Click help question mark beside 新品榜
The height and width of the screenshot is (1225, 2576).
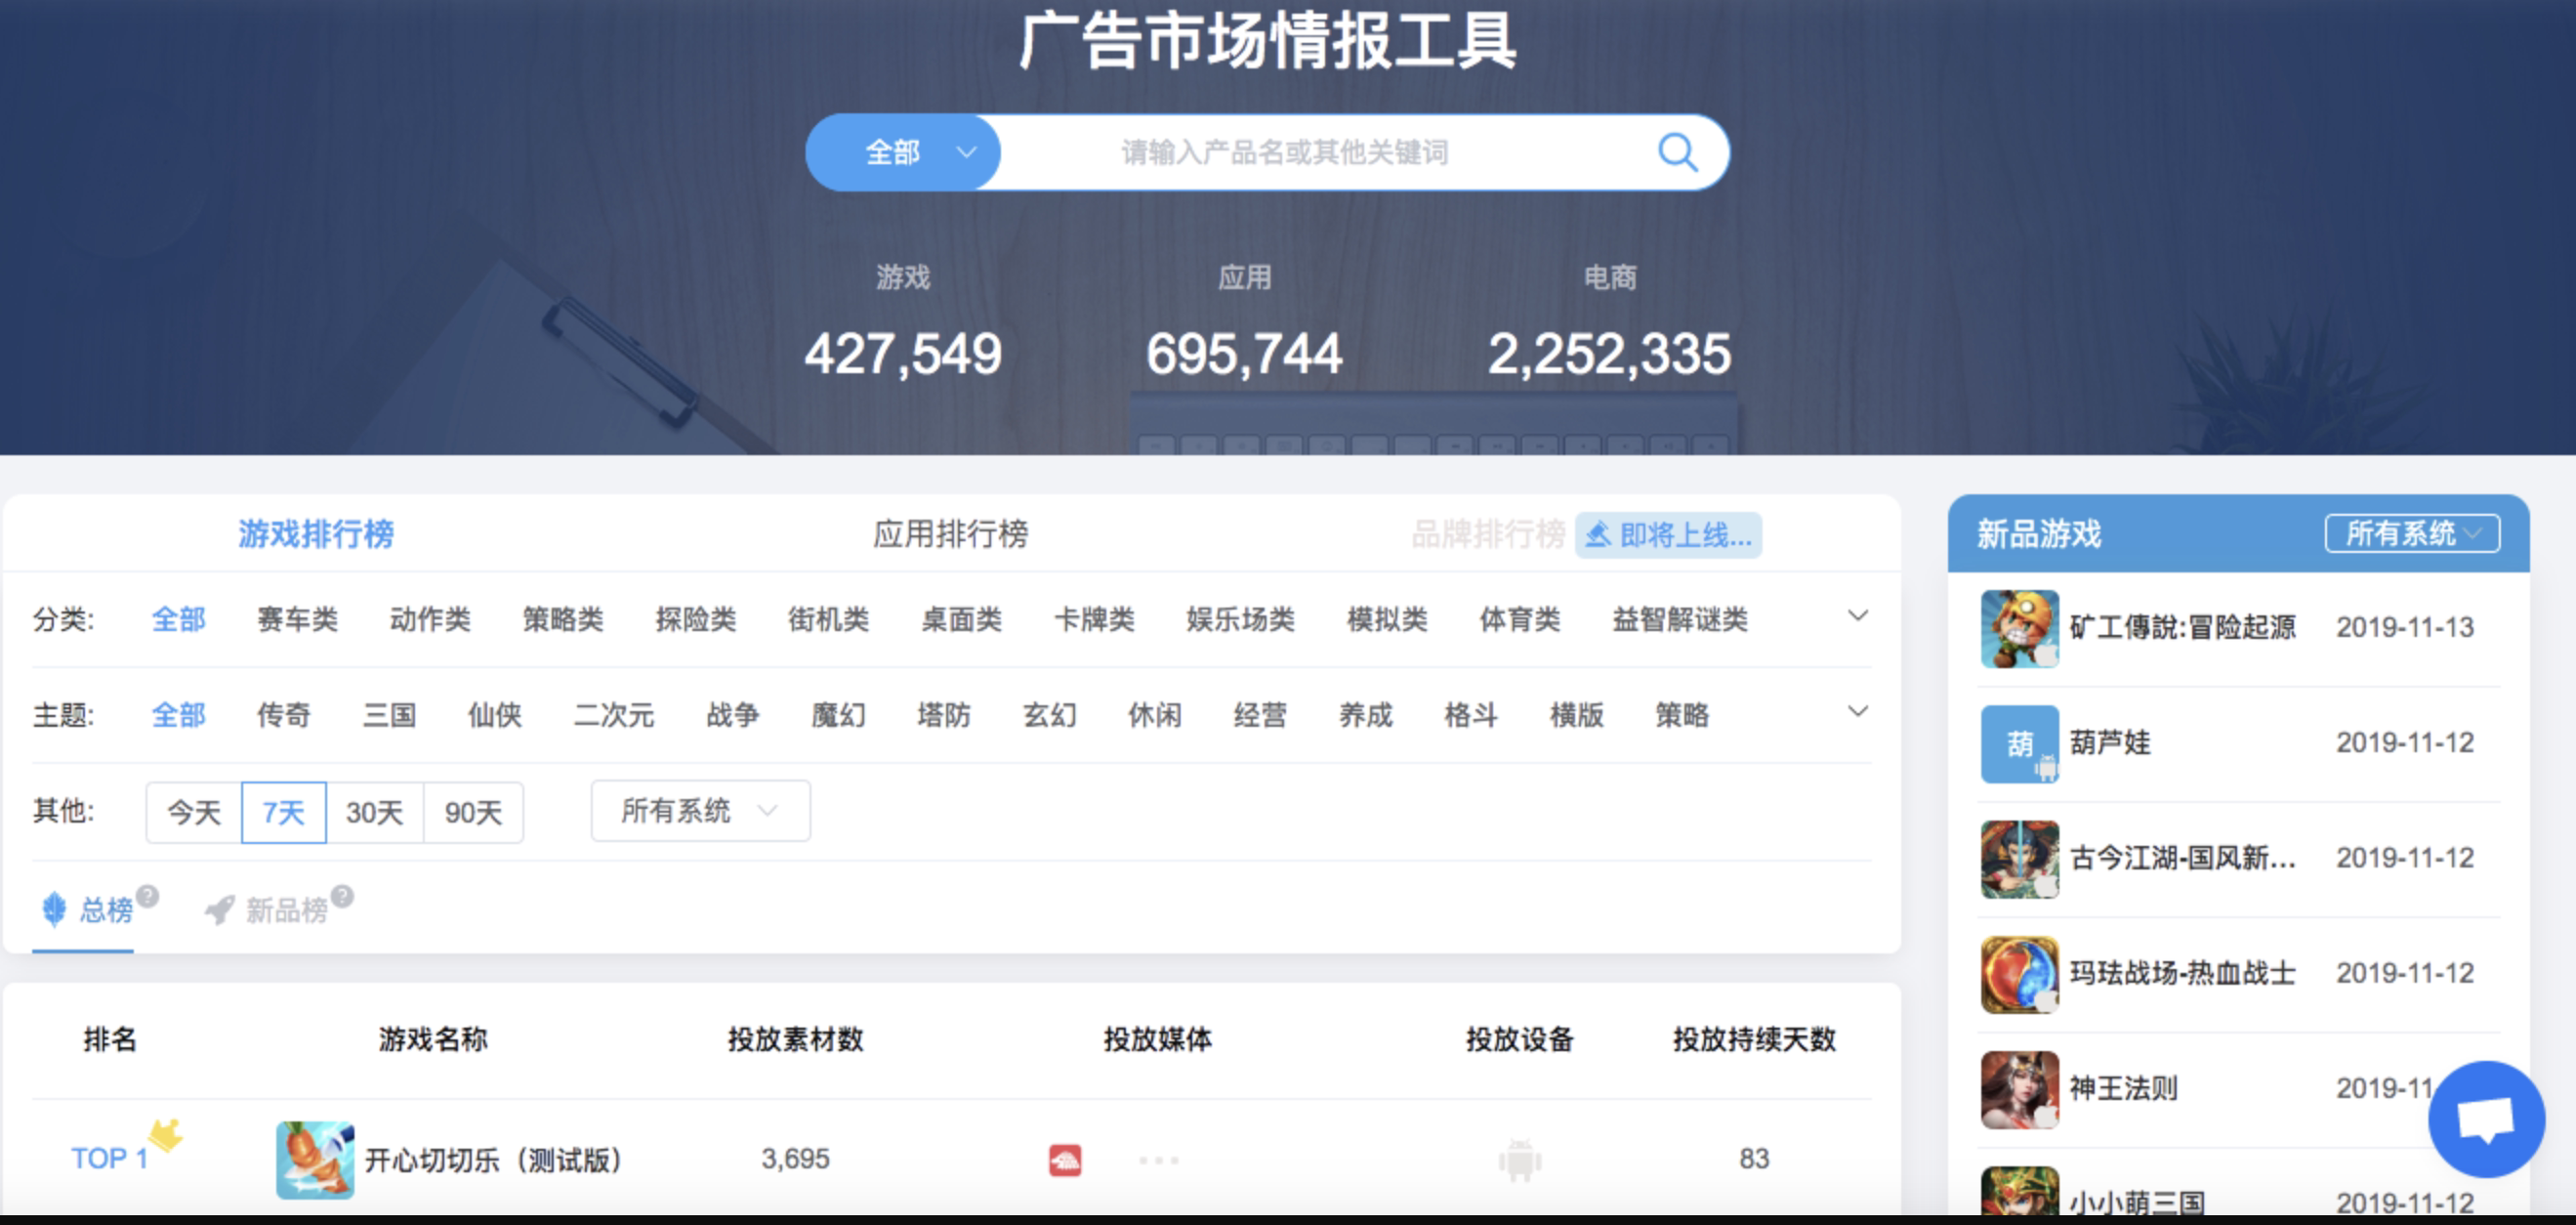pyautogui.click(x=342, y=895)
